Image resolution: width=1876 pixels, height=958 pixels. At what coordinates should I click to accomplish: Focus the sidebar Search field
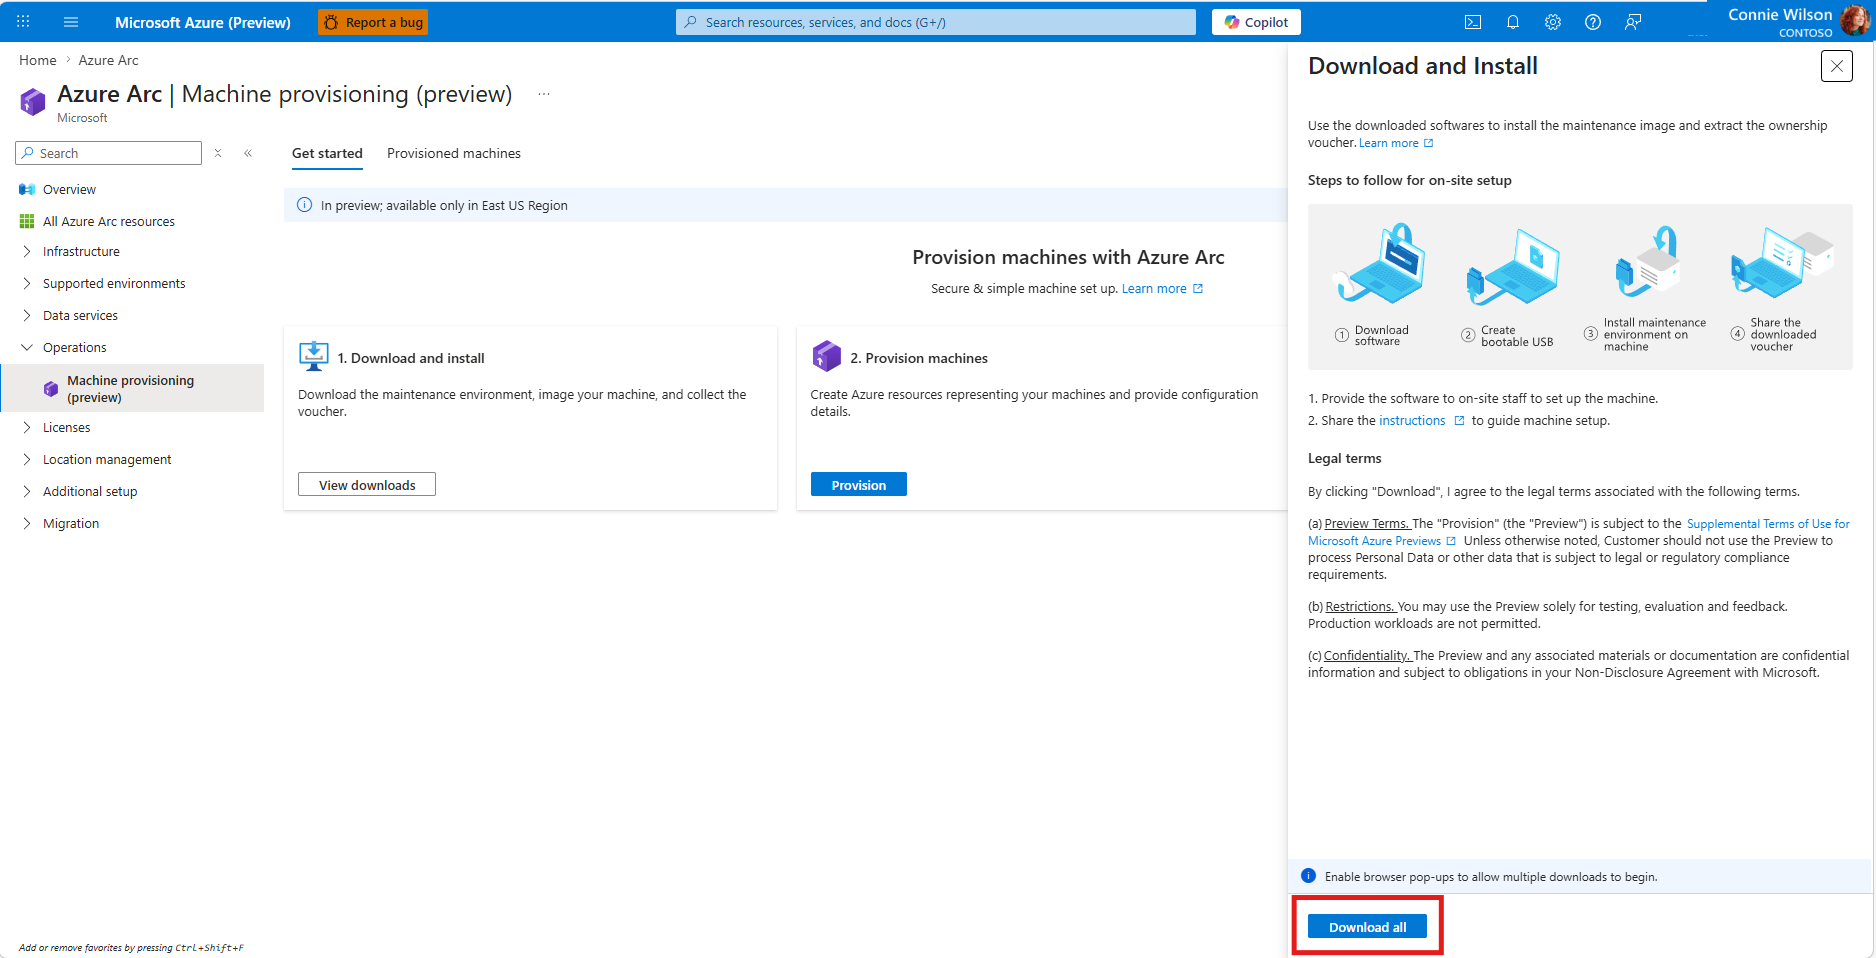click(x=109, y=153)
